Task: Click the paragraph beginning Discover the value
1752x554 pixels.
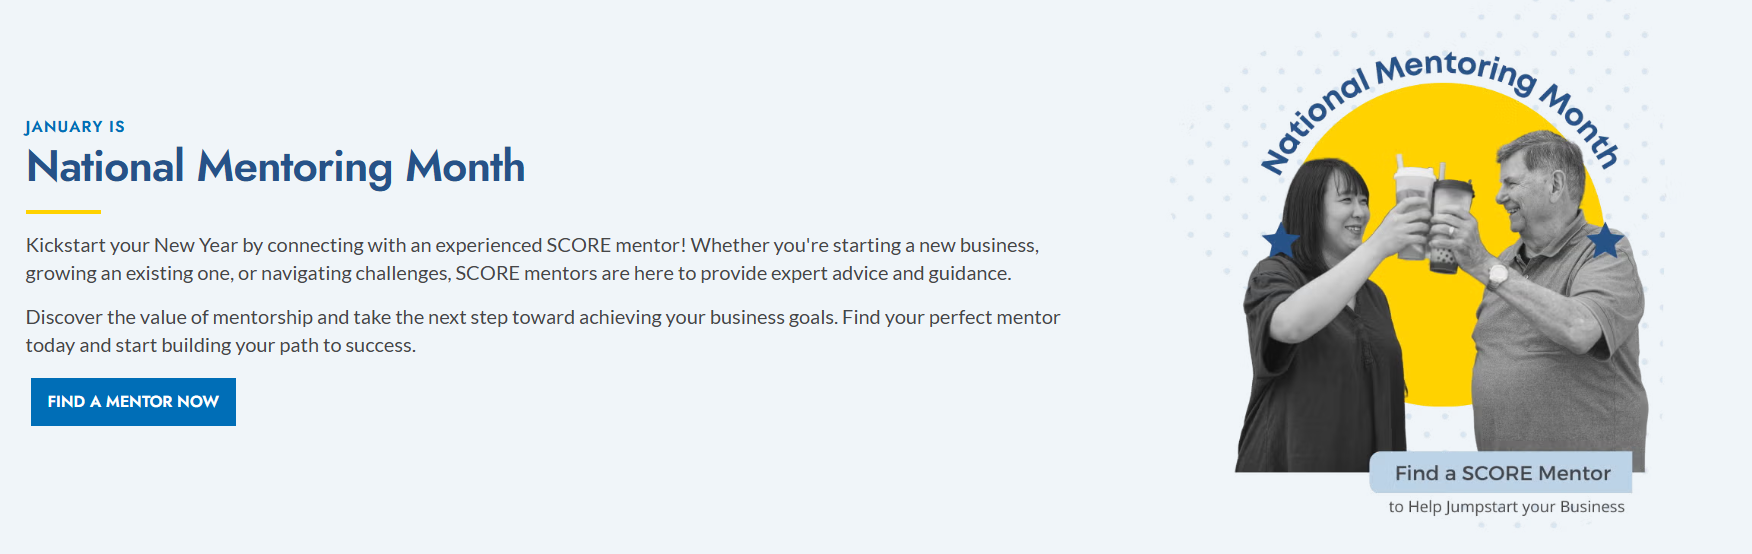Action: pos(542,331)
